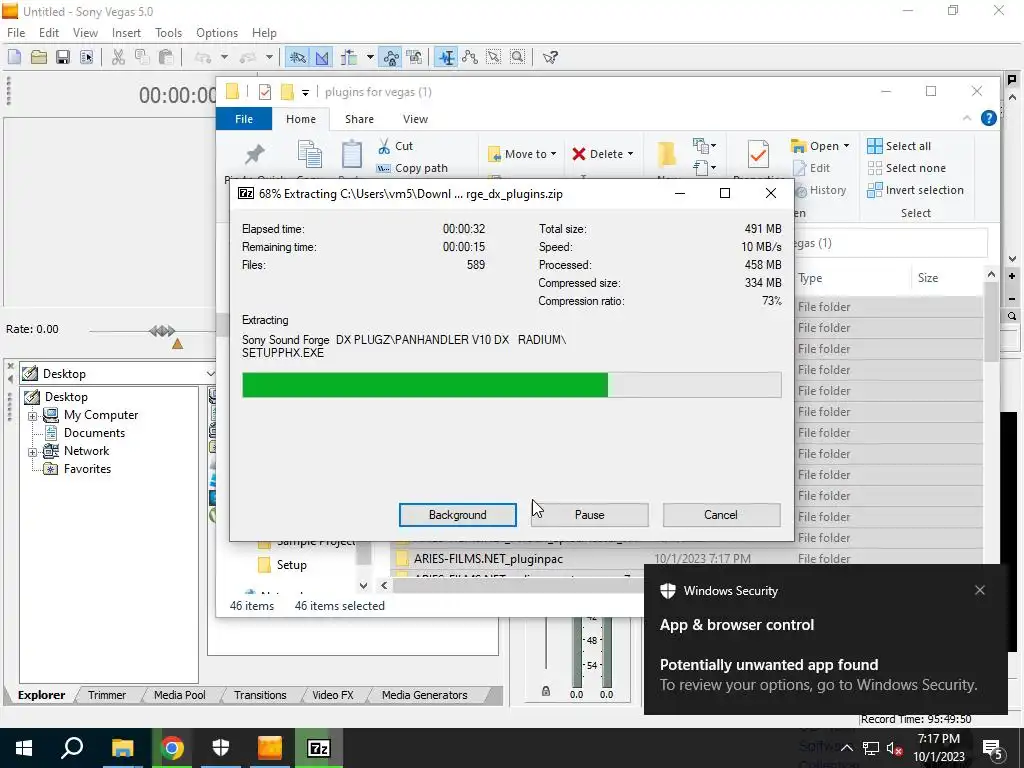Switch to the Media Generators tab
This screenshot has width=1024, height=768.
[x=424, y=695]
